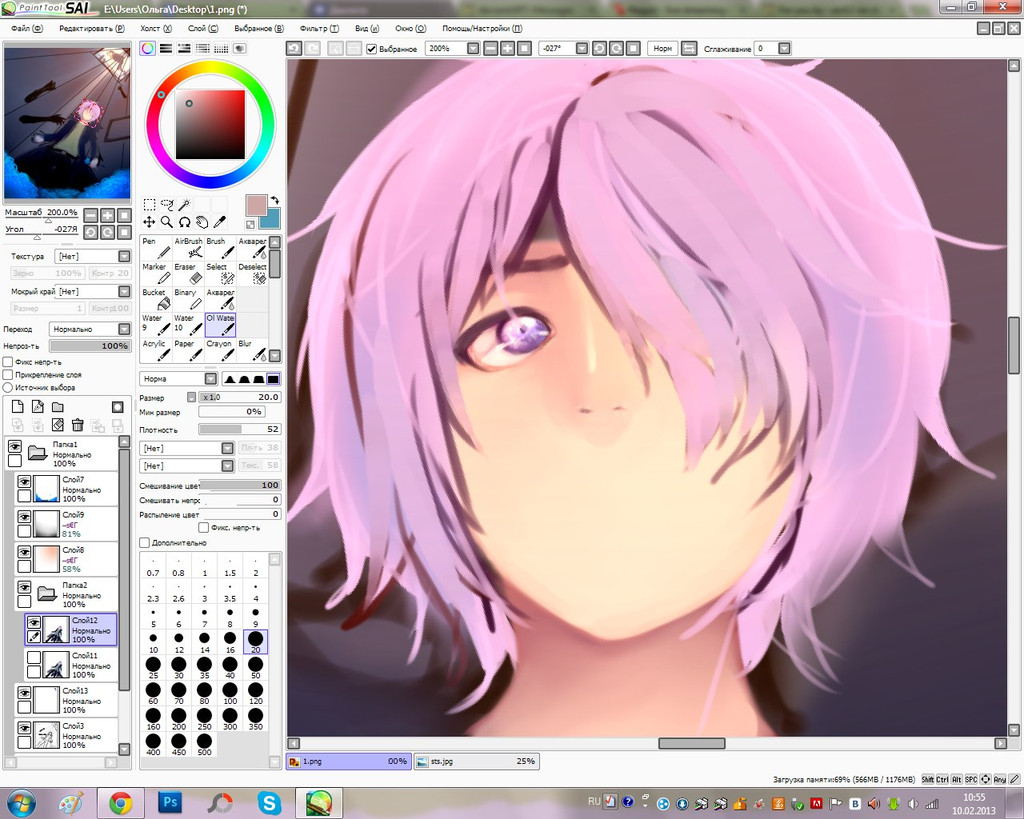Open the Холст menu
Screen dimensions: 1024x819
point(155,29)
